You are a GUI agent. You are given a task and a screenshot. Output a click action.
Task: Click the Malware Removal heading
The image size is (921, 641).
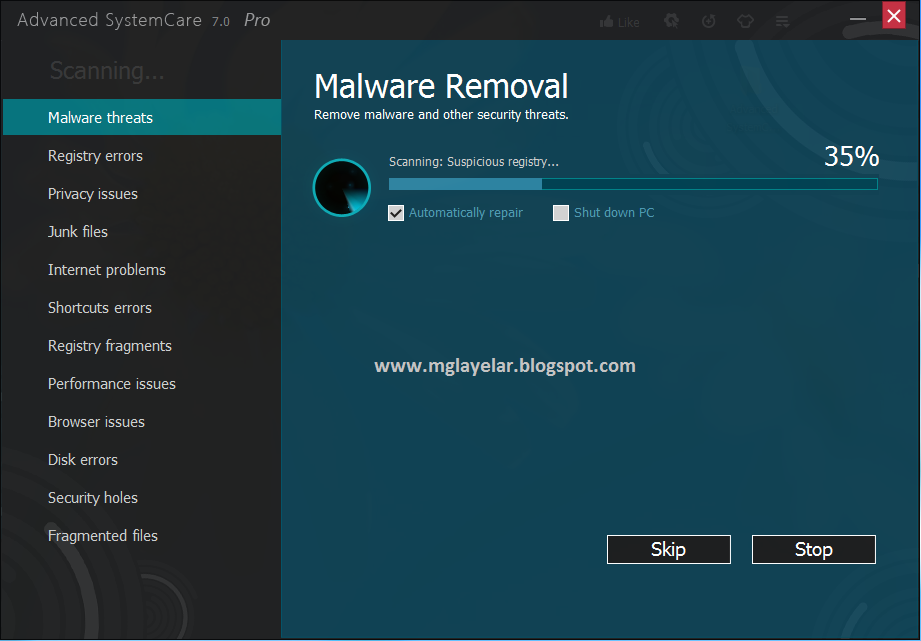[x=441, y=86]
